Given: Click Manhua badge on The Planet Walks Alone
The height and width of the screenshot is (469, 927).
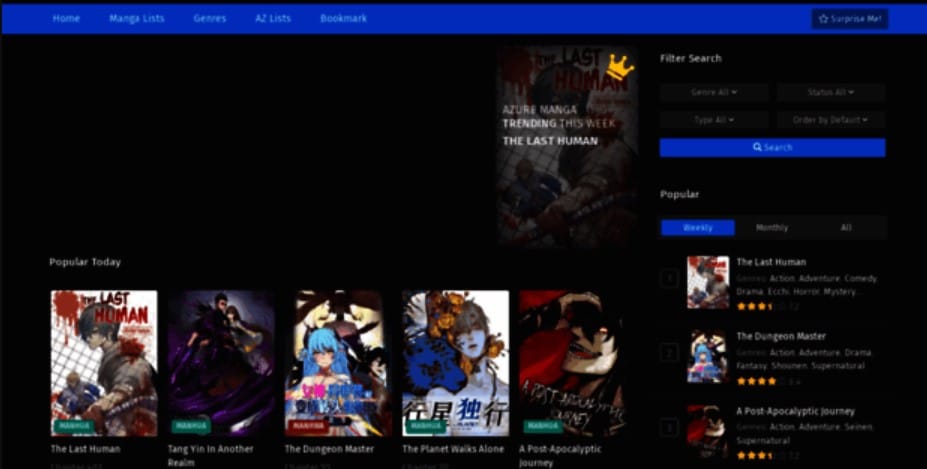Looking at the screenshot, I should 425,426.
